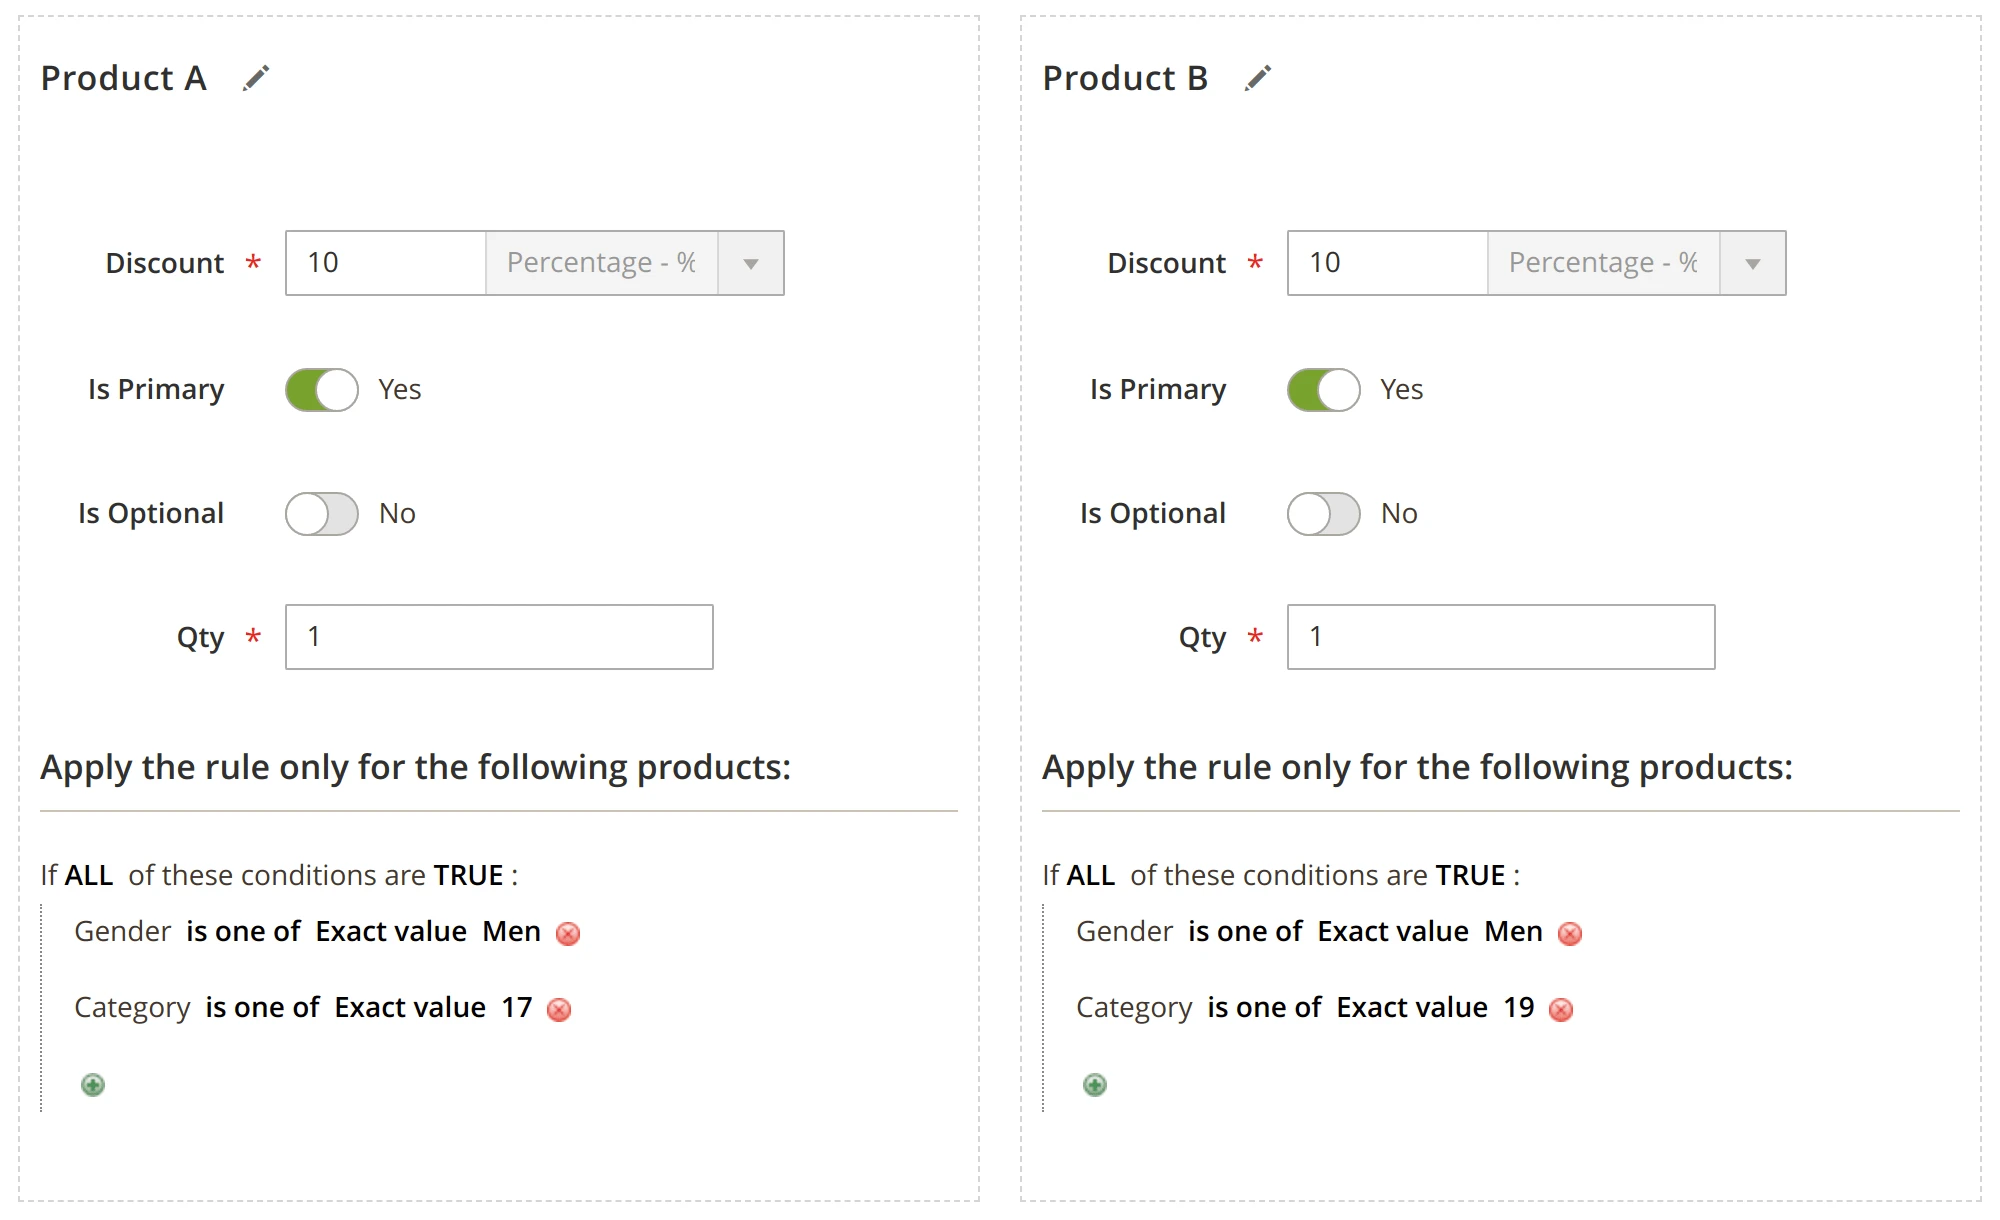
Task: Remove the Gender condition under Product B
Action: [1569, 934]
